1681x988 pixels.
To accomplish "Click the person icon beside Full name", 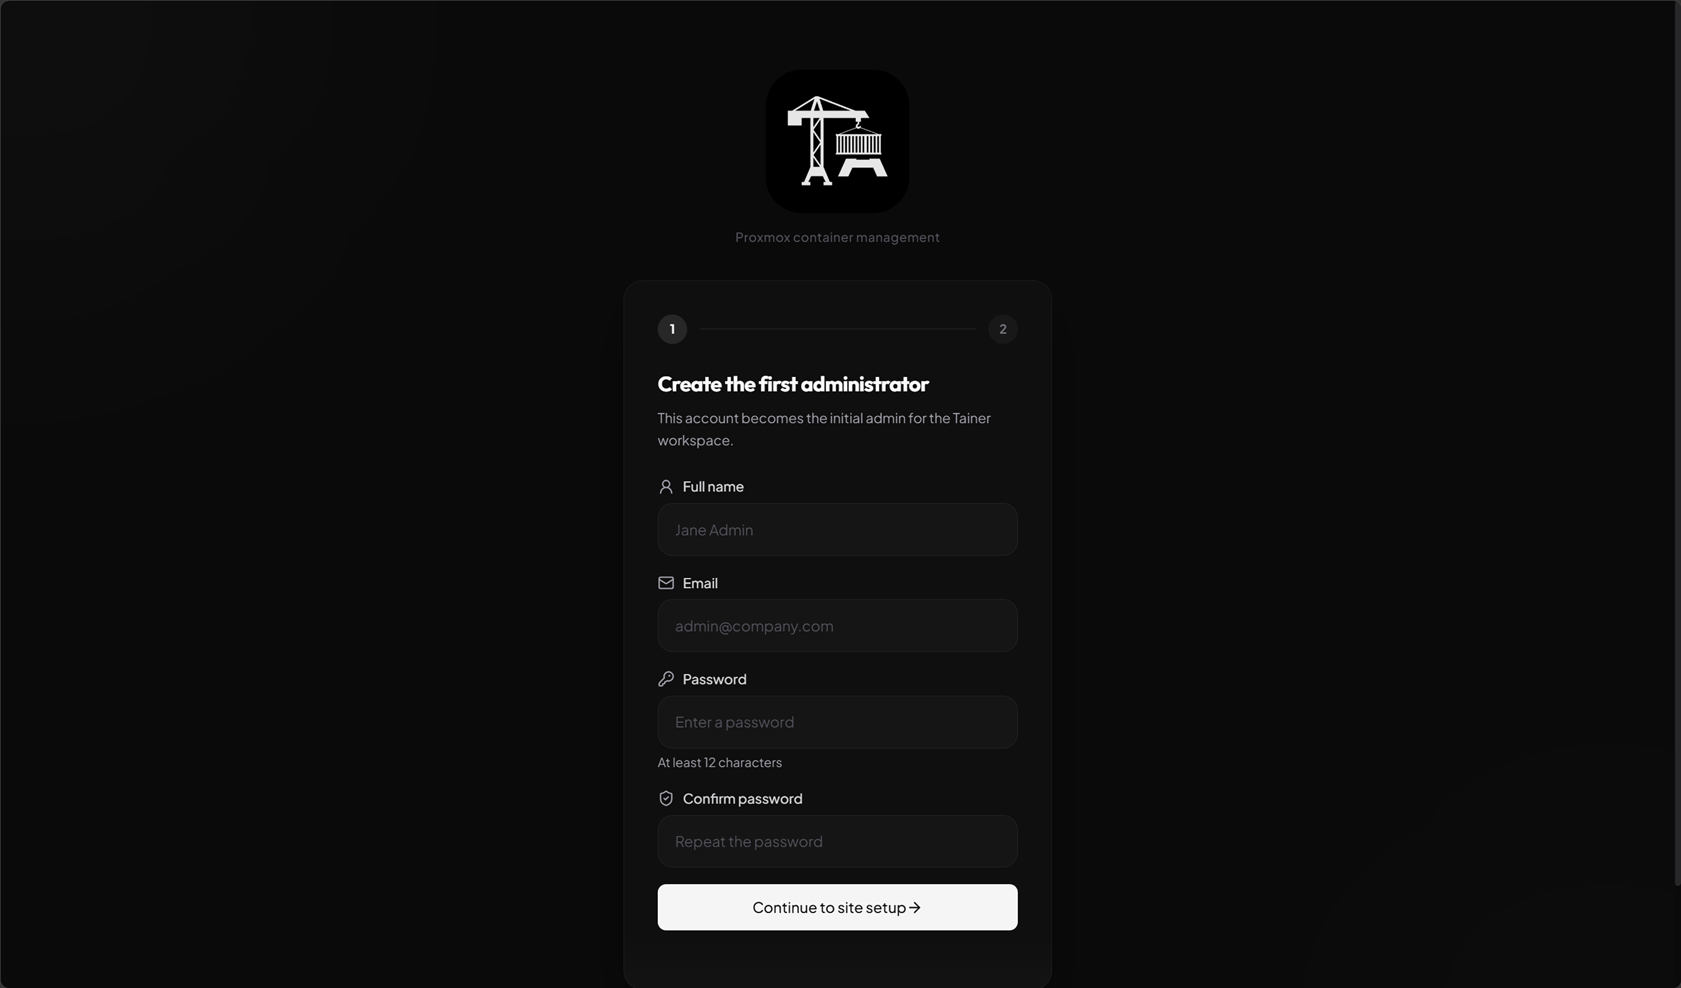I will [666, 487].
